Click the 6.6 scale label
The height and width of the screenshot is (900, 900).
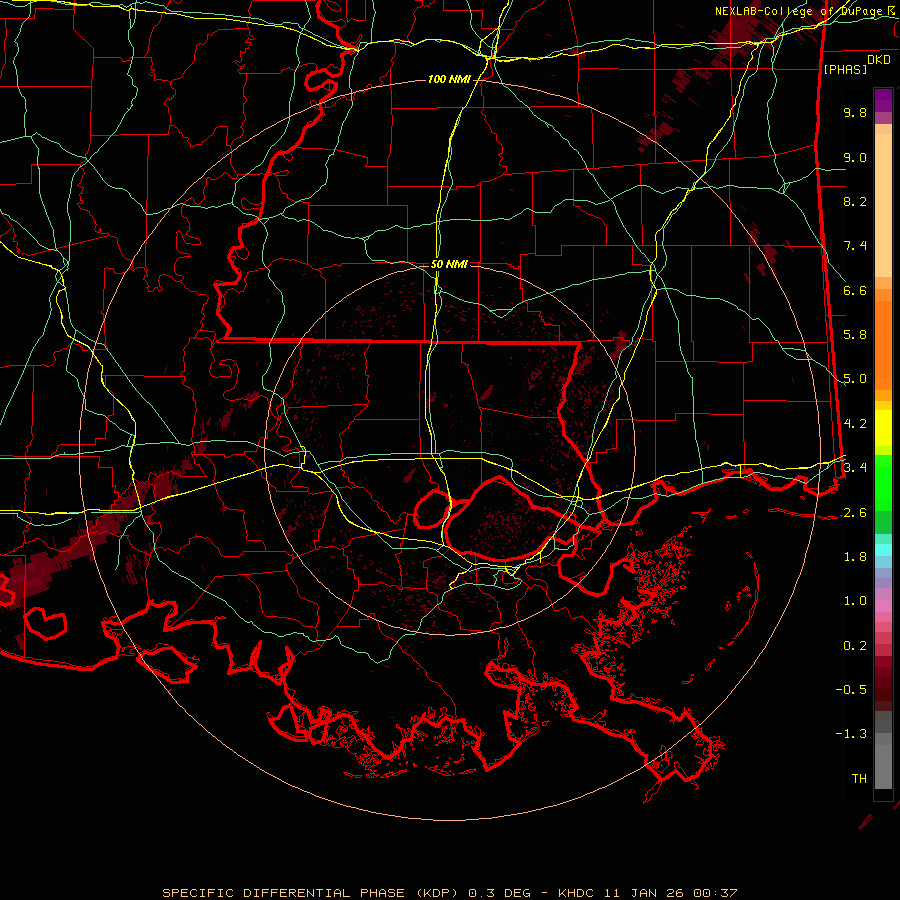[855, 290]
